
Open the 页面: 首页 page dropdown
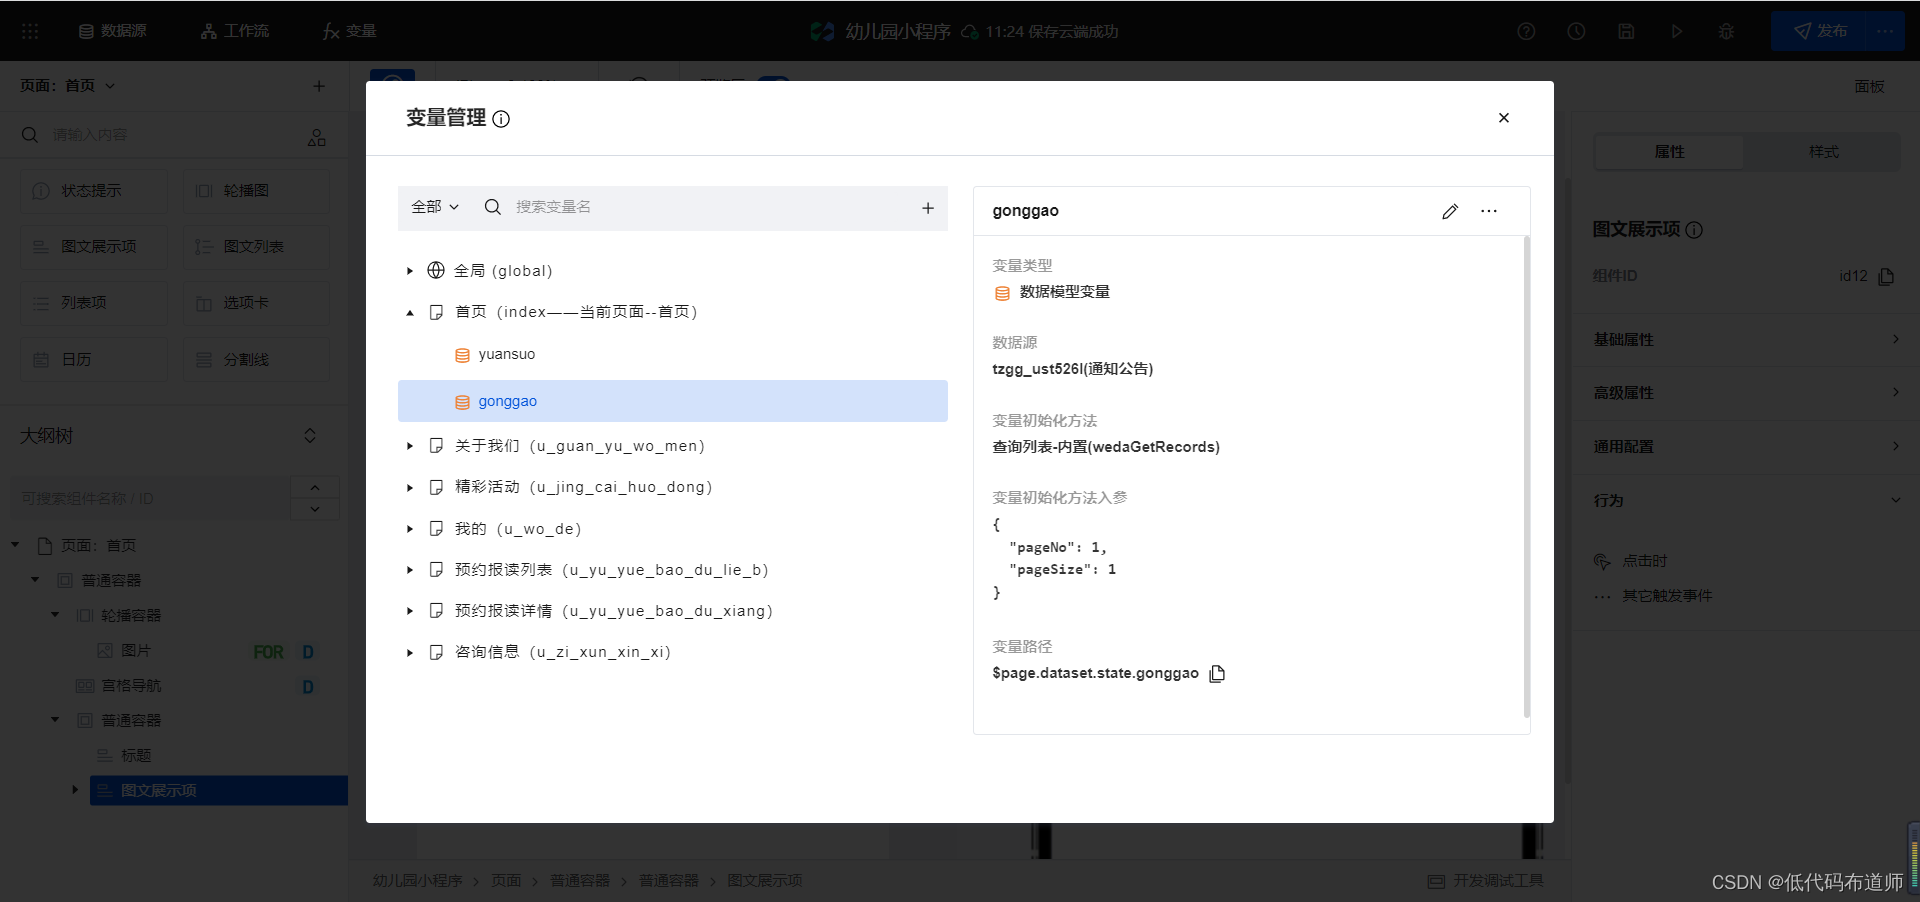coord(68,86)
